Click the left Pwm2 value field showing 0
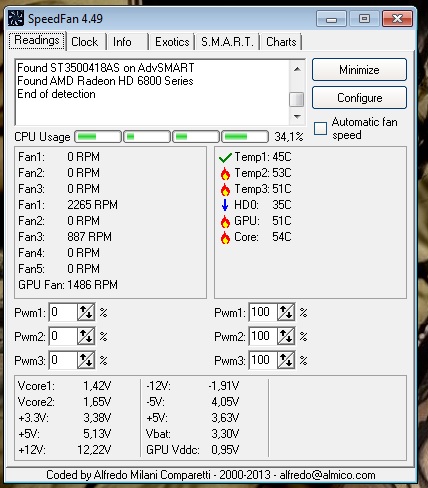Image resolution: width=428 pixels, height=488 pixels. point(63,336)
